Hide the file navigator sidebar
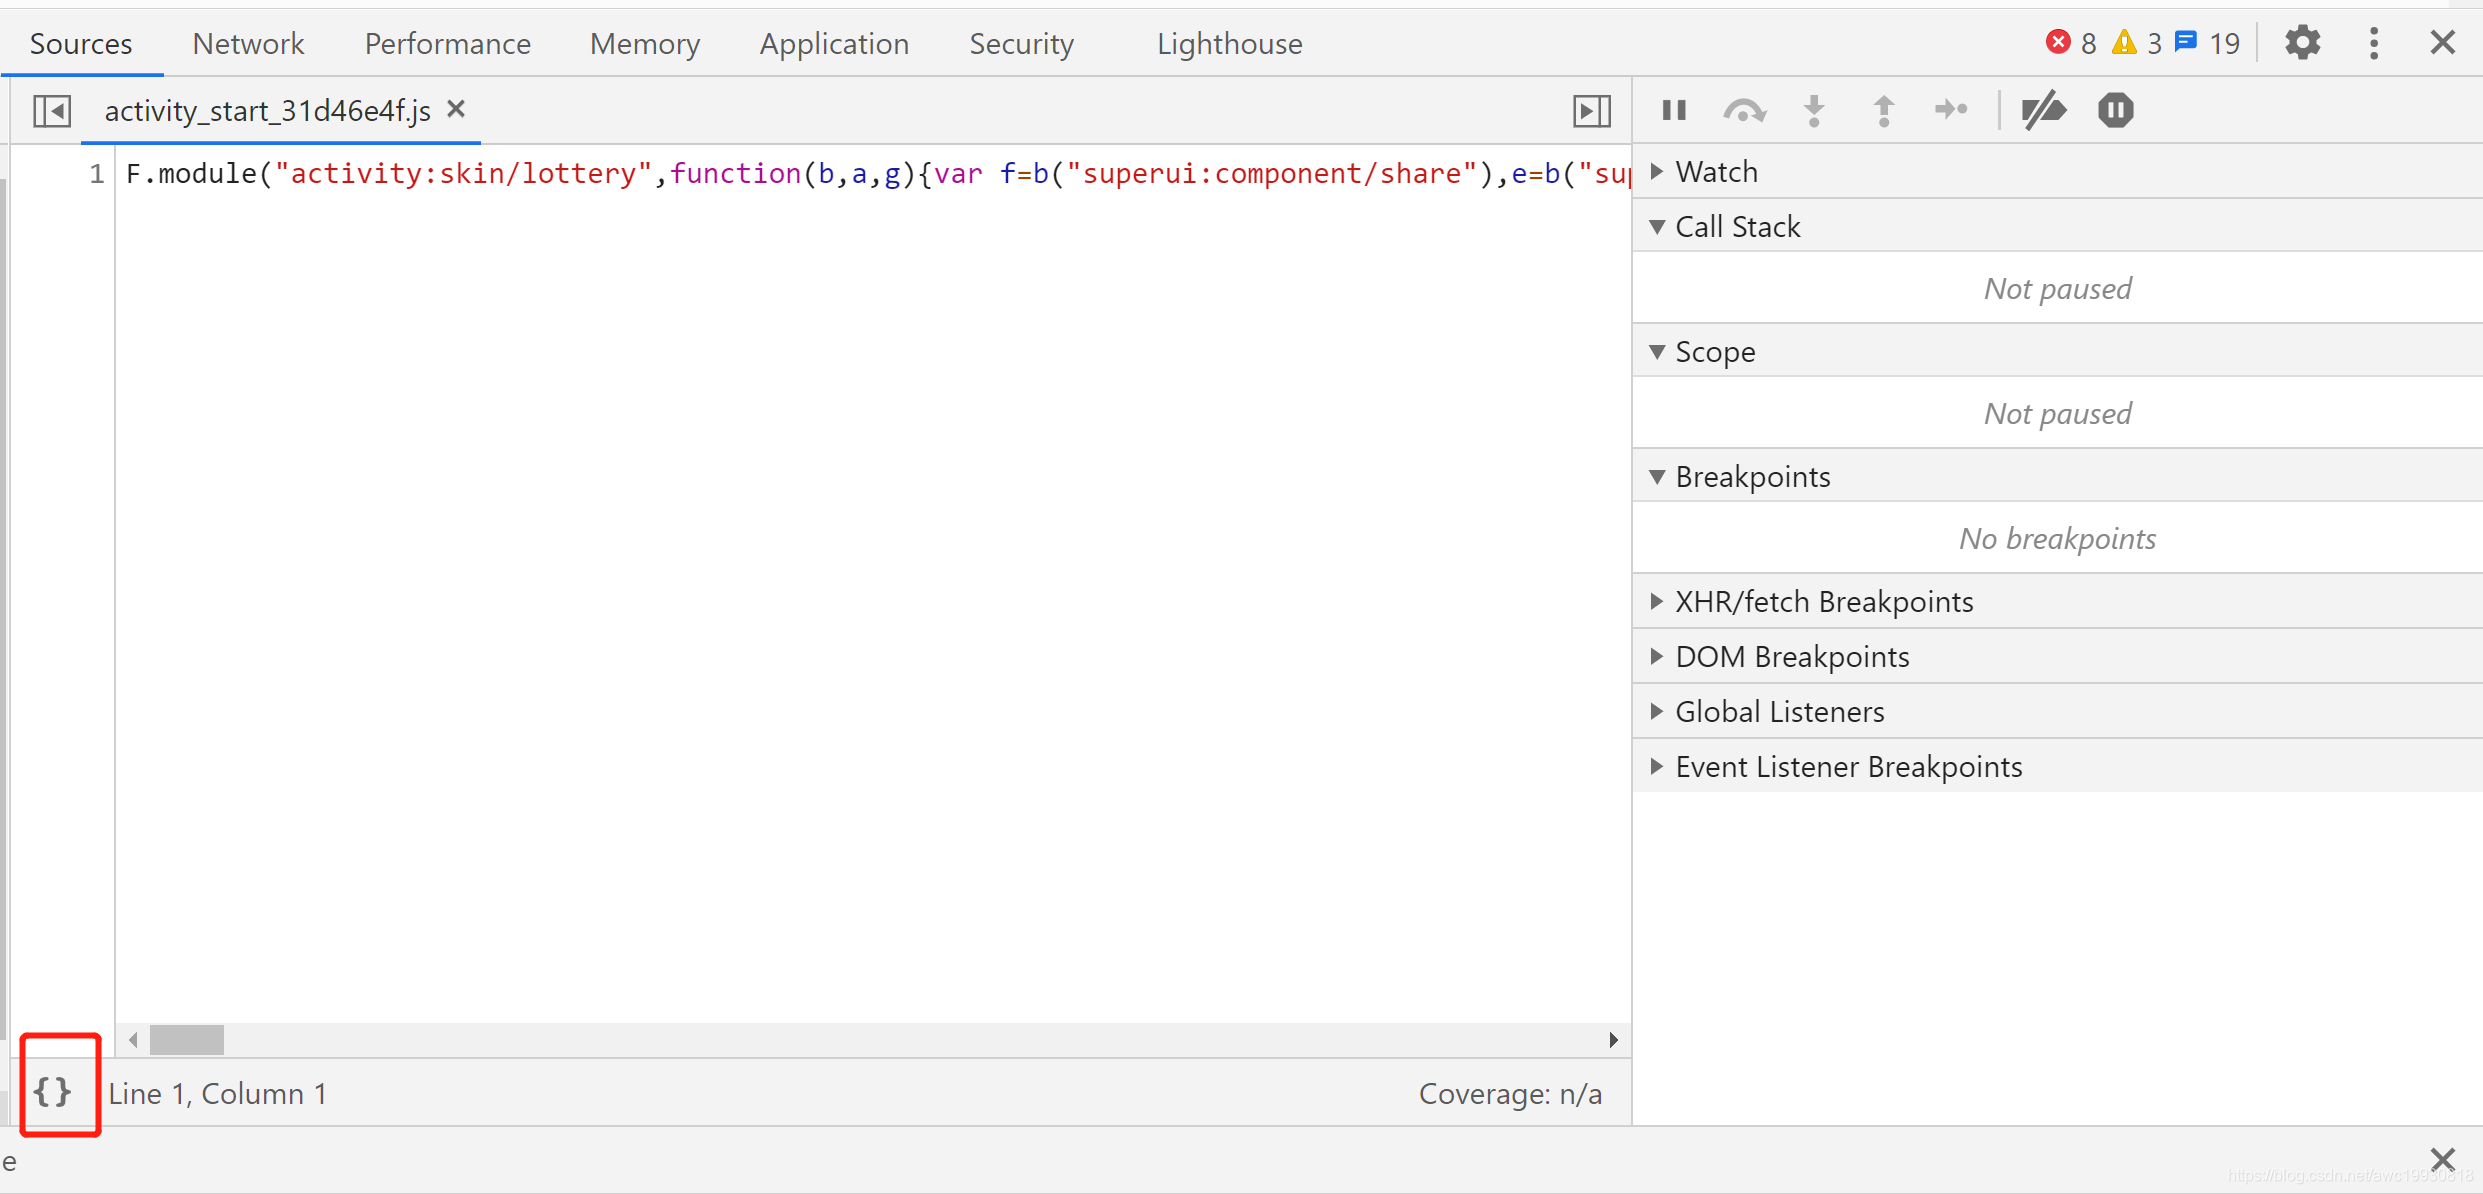2483x1194 pixels. click(x=52, y=110)
